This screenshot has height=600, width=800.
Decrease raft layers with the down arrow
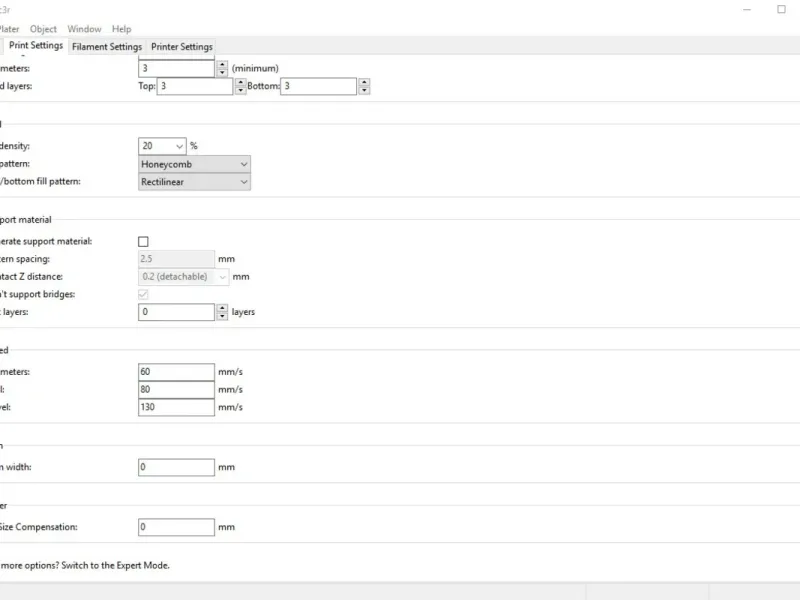[222, 316]
